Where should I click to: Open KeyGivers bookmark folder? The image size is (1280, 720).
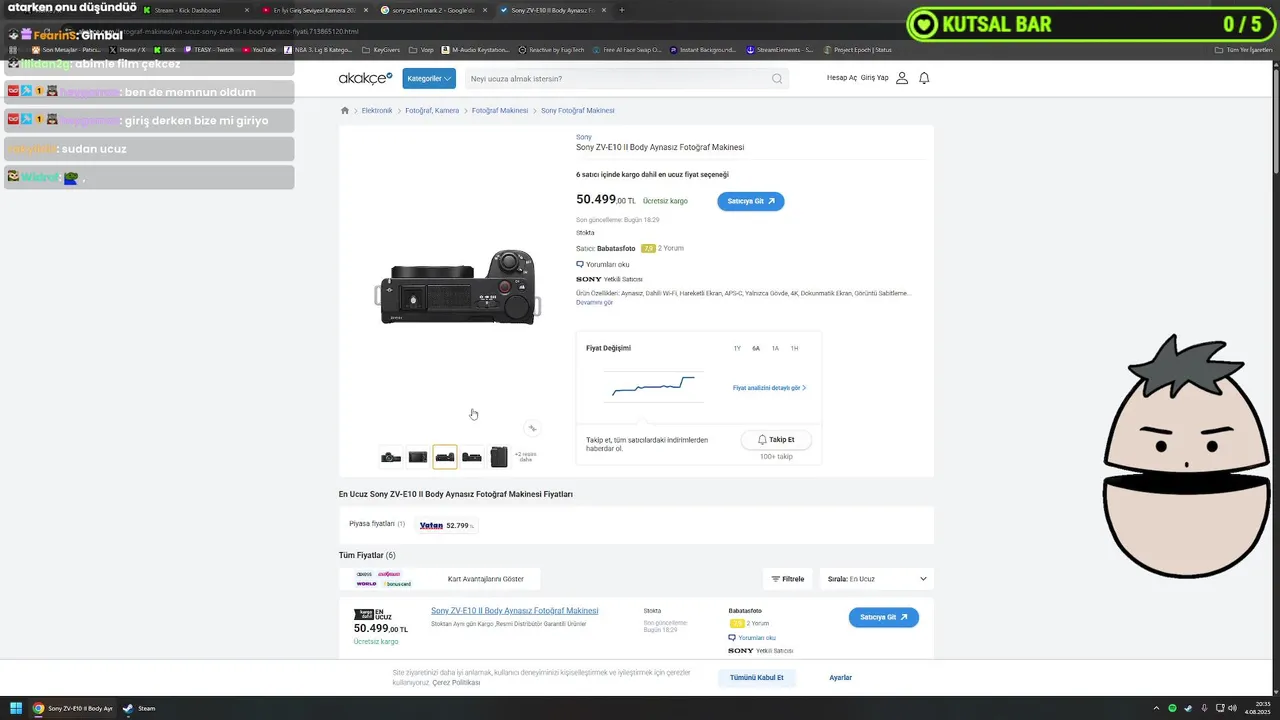(x=381, y=49)
